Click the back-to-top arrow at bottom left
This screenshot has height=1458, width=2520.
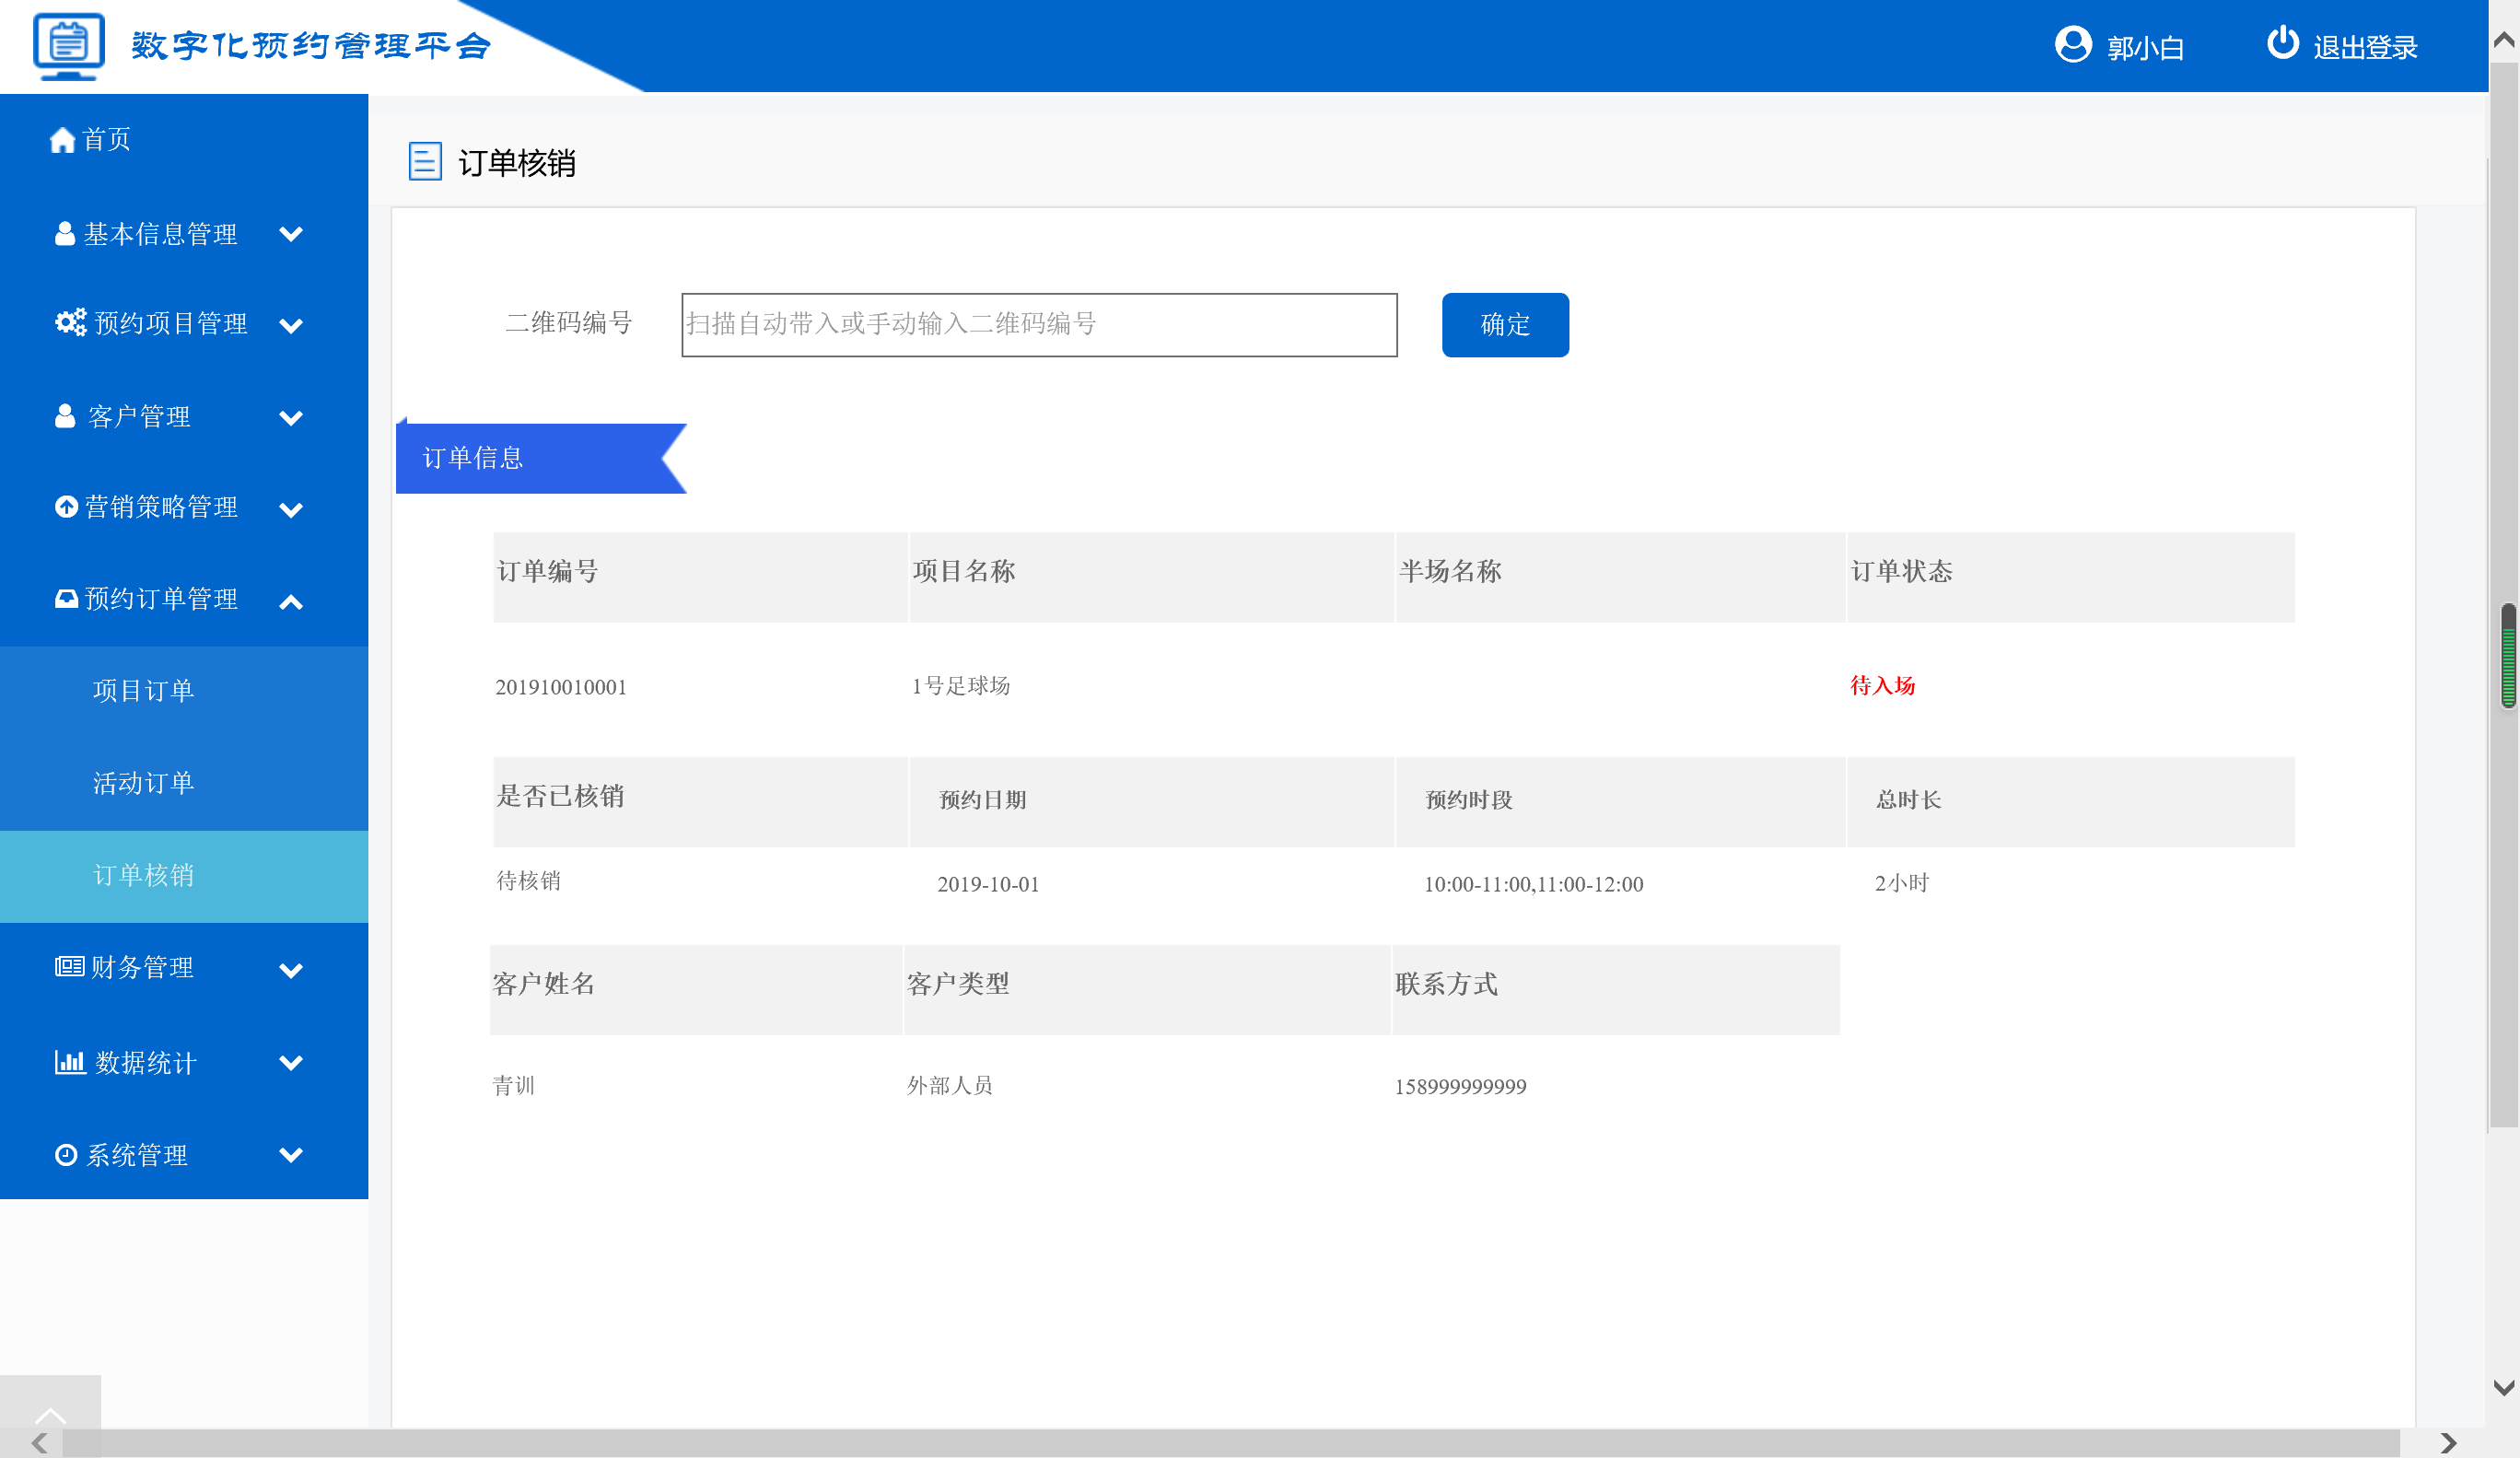[50, 1415]
